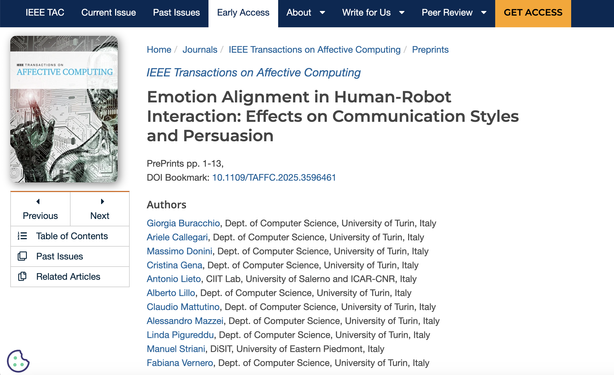
Task: Click the article title heading
Action: [x=333, y=116]
